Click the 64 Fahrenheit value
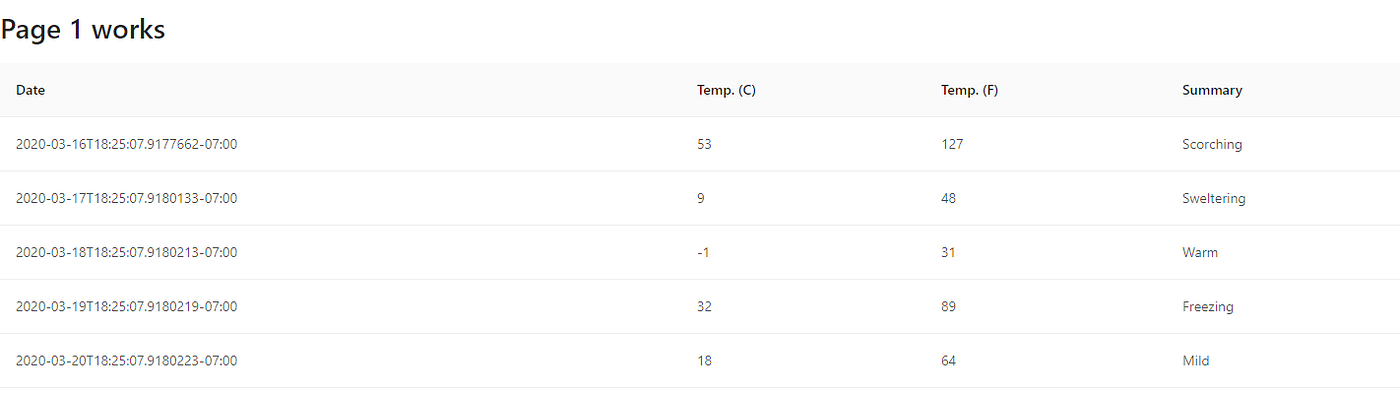 tap(948, 360)
